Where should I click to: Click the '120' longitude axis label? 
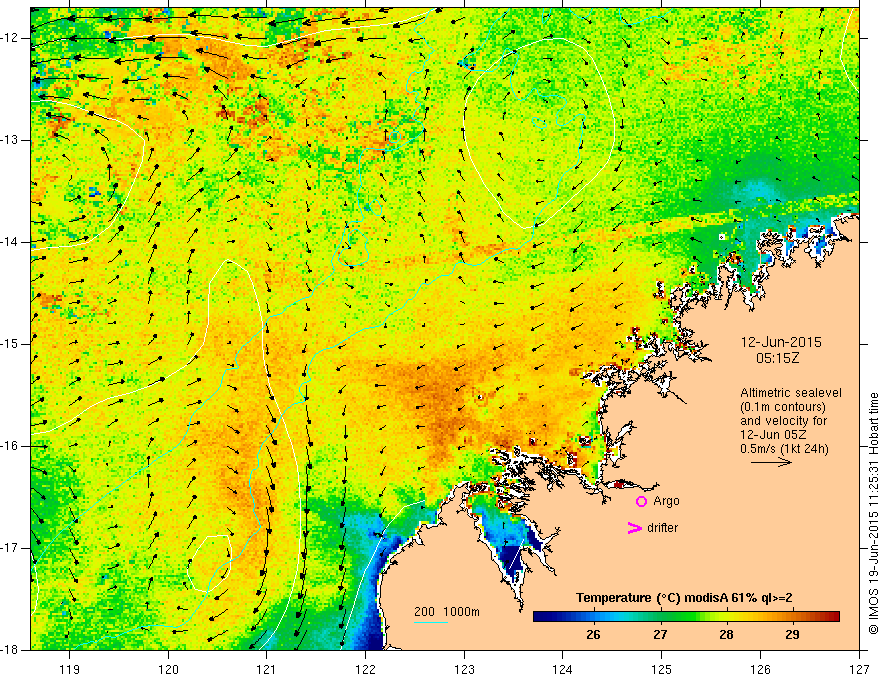coord(168,669)
